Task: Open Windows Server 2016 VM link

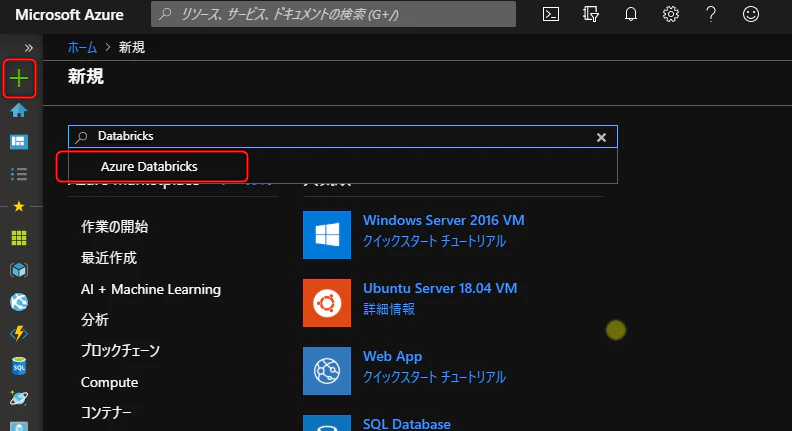Action: coord(443,220)
